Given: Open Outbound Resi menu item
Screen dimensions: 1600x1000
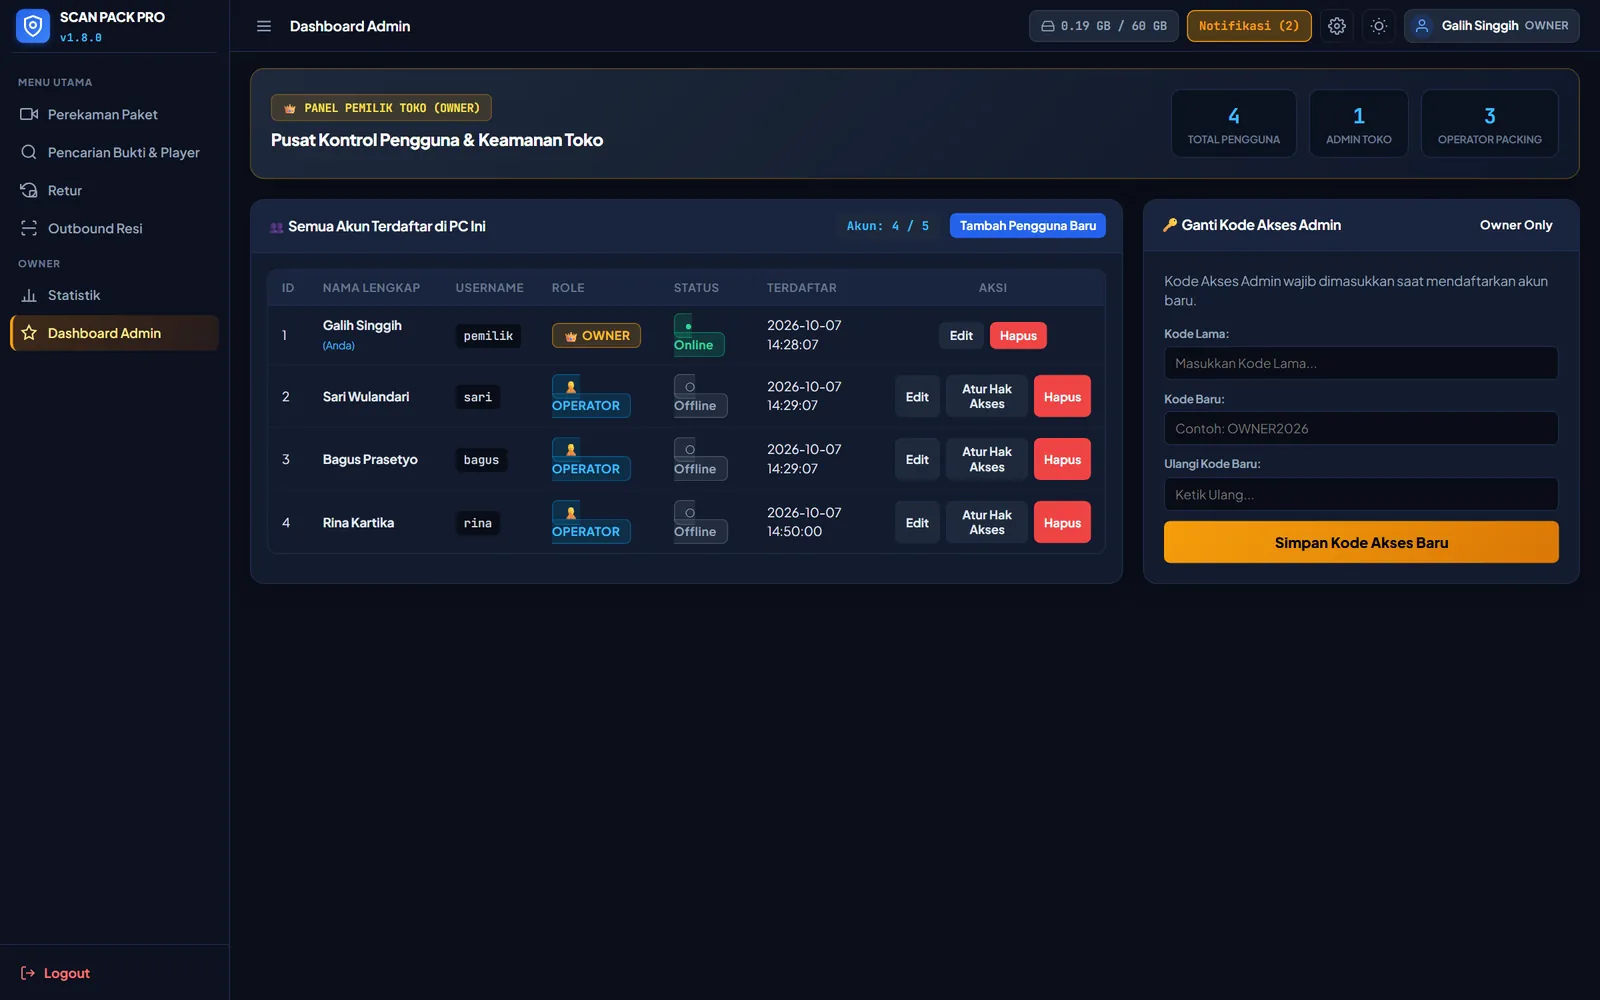Looking at the screenshot, I should (x=114, y=228).
